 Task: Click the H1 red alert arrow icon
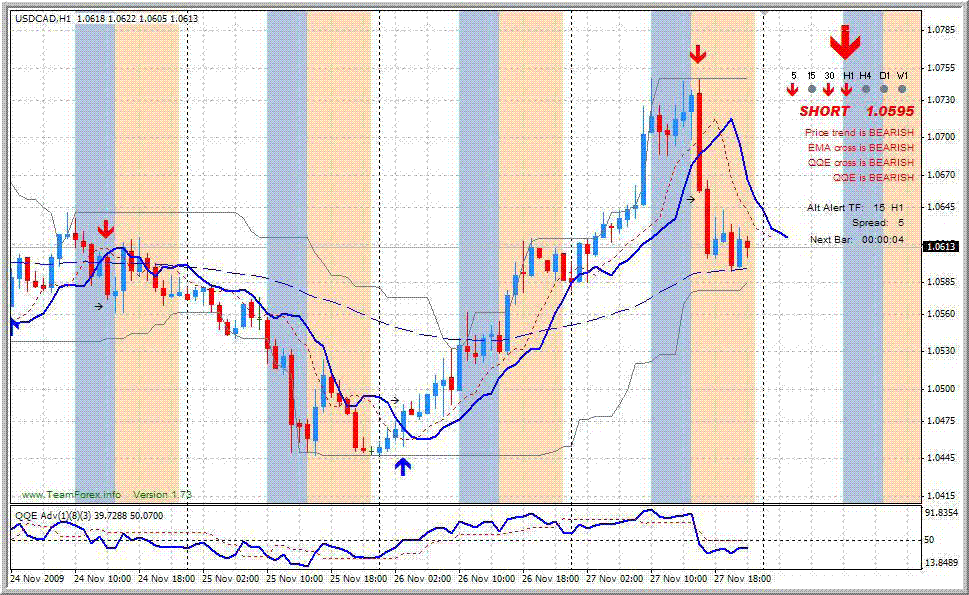coord(846,89)
